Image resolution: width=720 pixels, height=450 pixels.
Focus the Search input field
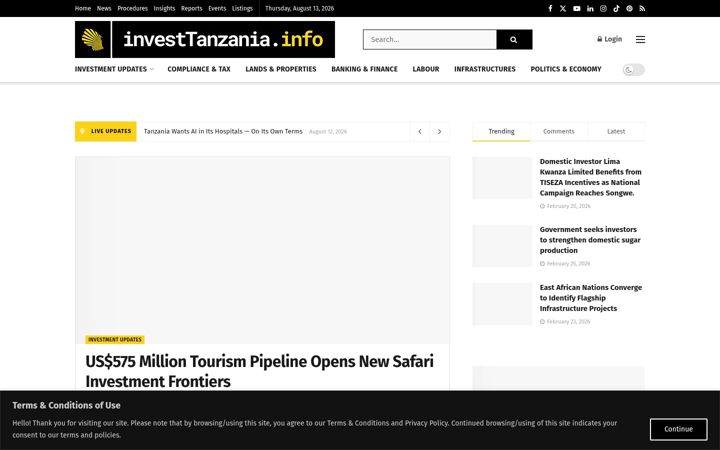[x=430, y=39]
